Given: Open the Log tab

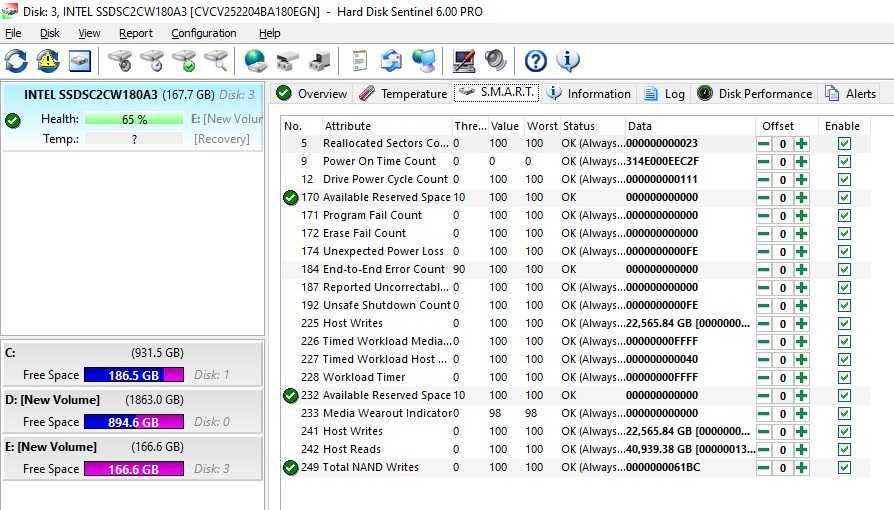Looking at the screenshot, I should click(x=664, y=94).
